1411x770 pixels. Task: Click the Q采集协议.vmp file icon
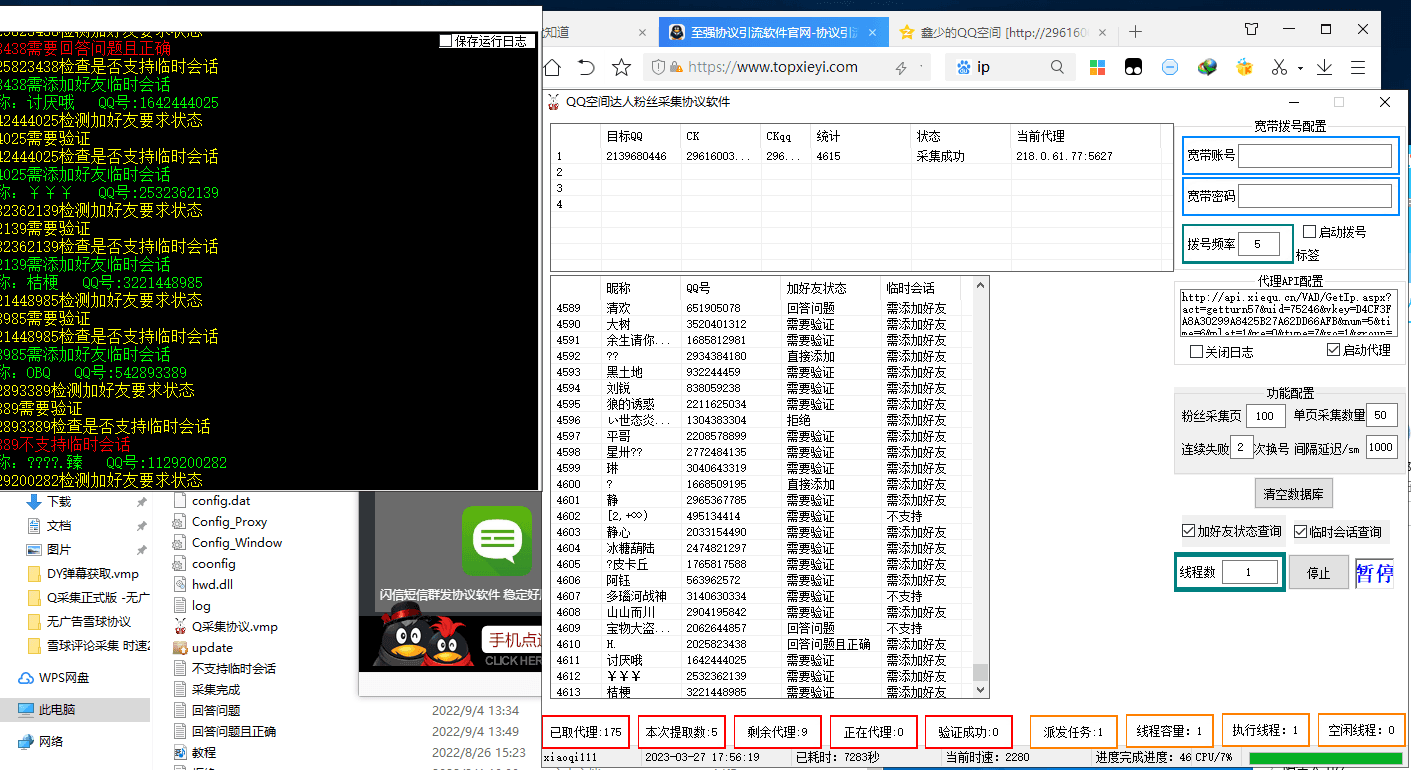180,627
